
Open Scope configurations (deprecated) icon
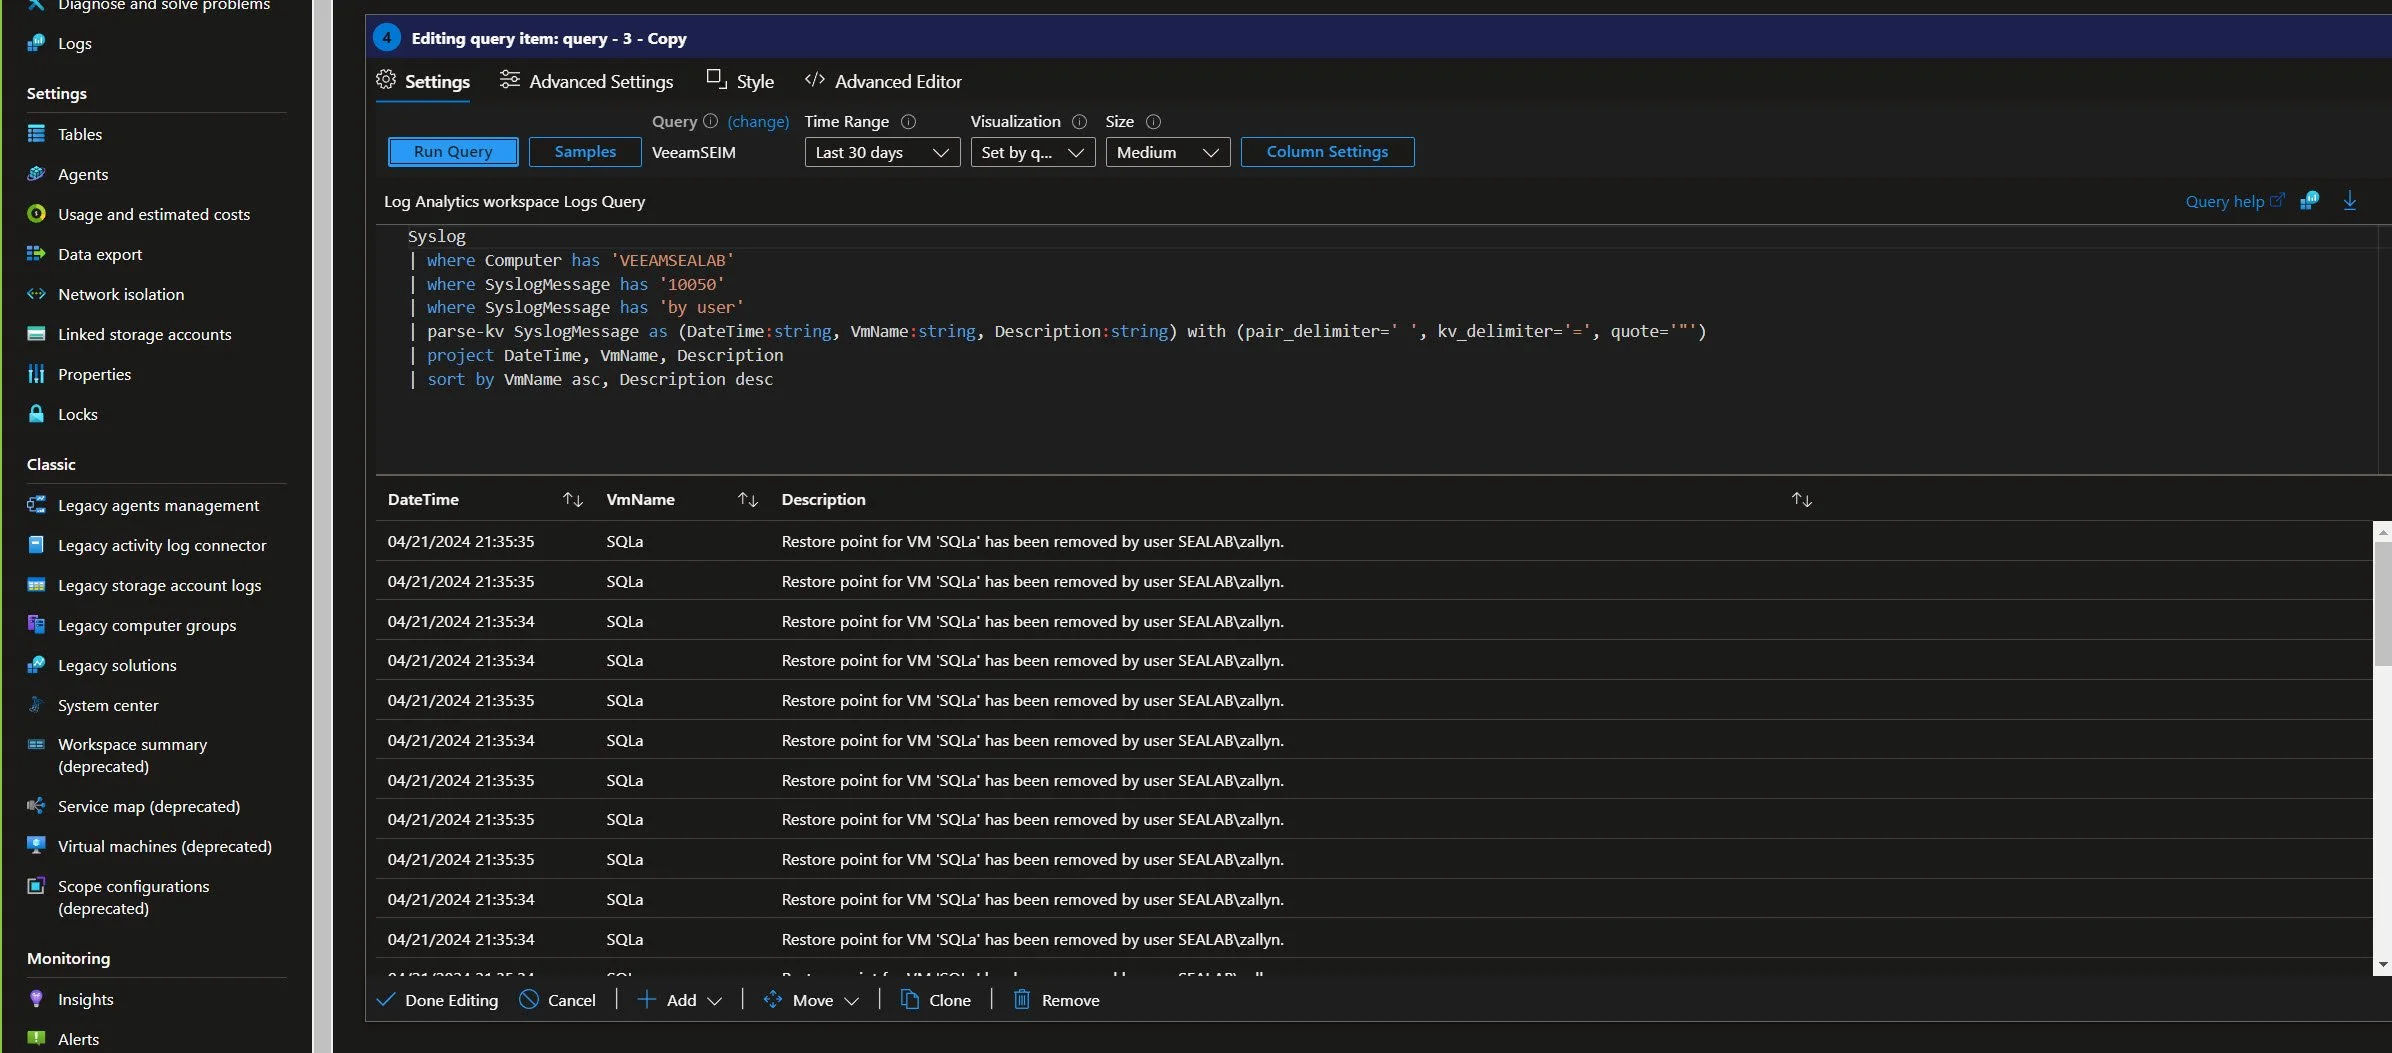(x=36, y=886)
